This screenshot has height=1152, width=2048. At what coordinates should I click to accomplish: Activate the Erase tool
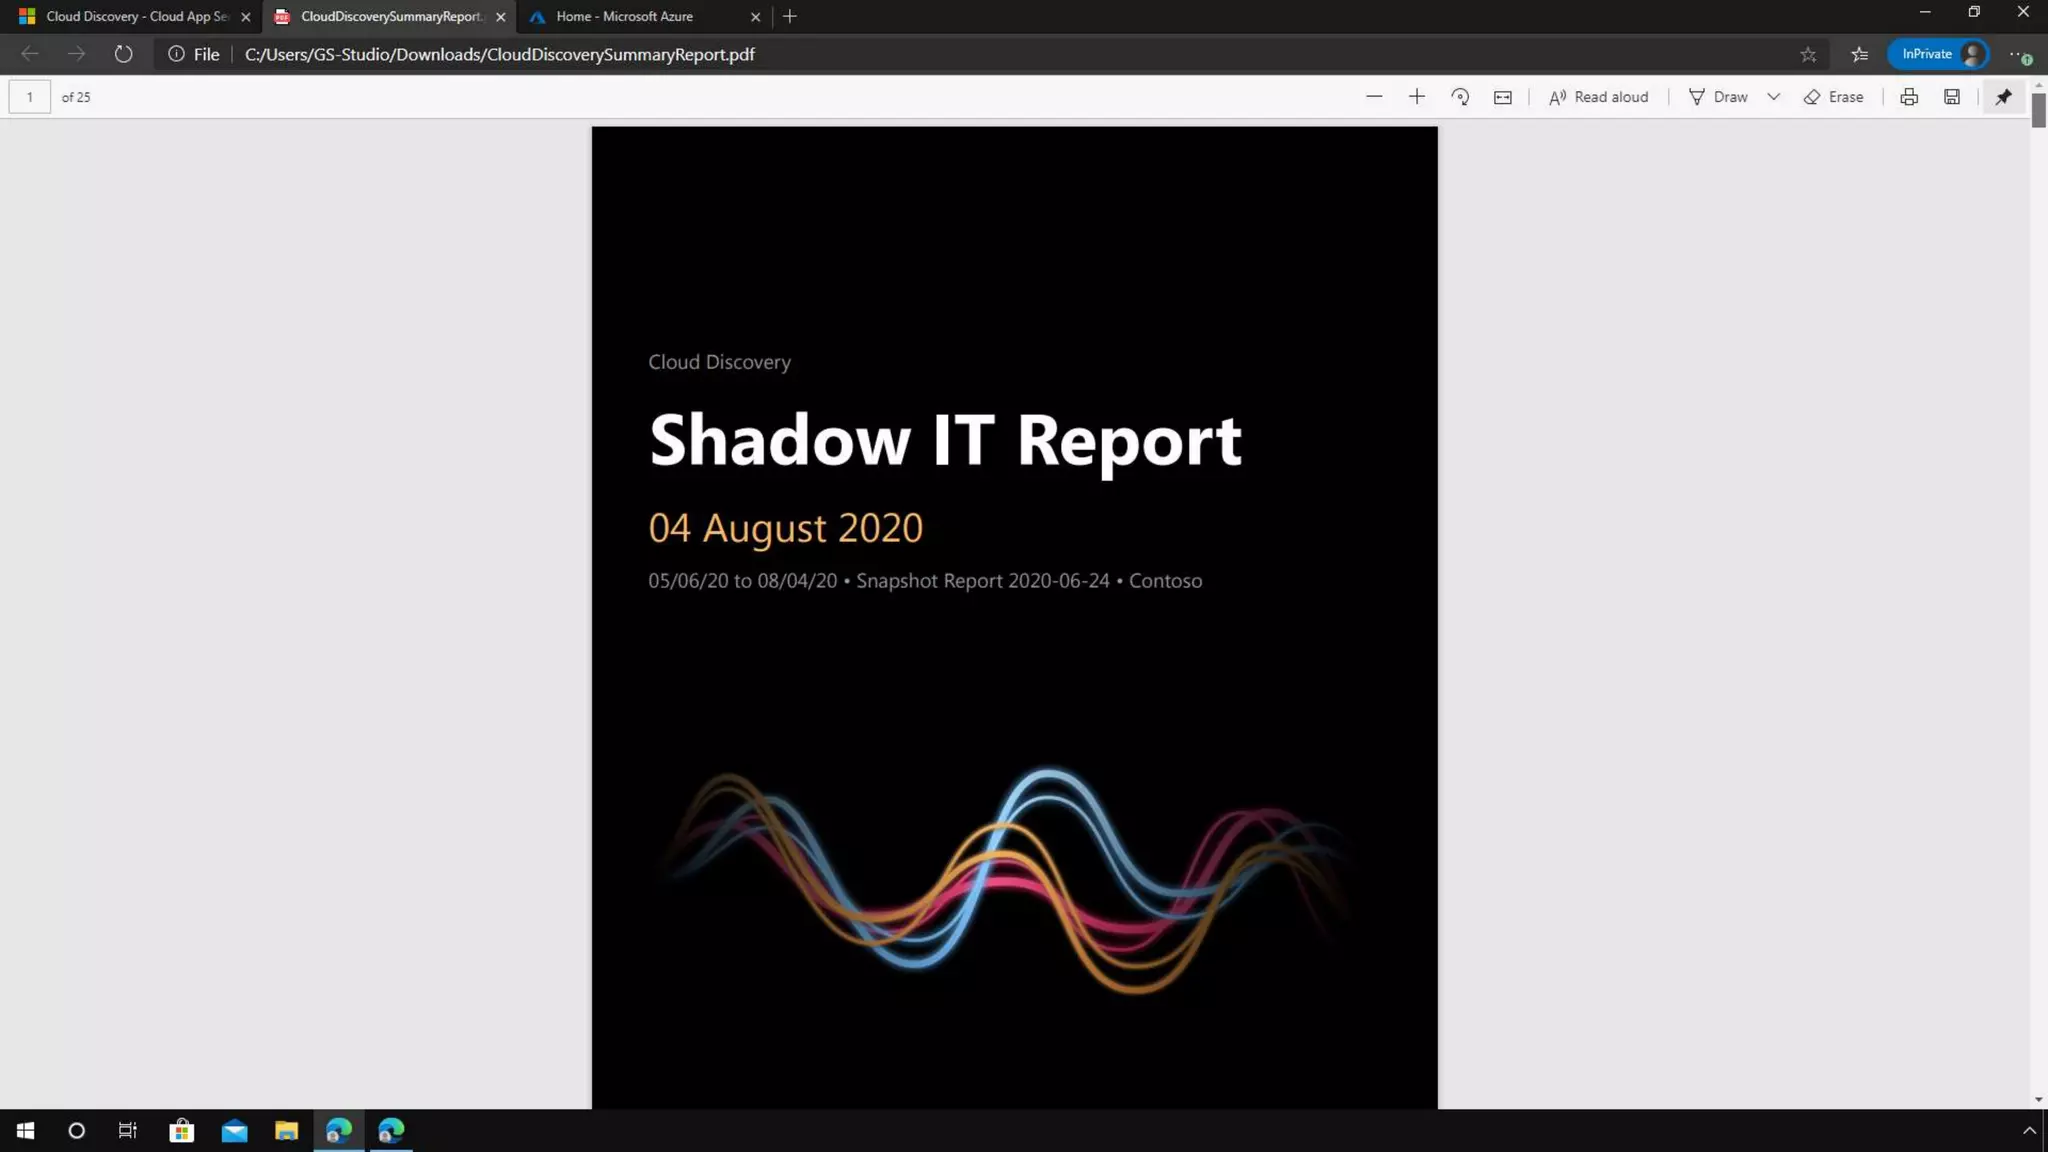tap(1834, 97)
